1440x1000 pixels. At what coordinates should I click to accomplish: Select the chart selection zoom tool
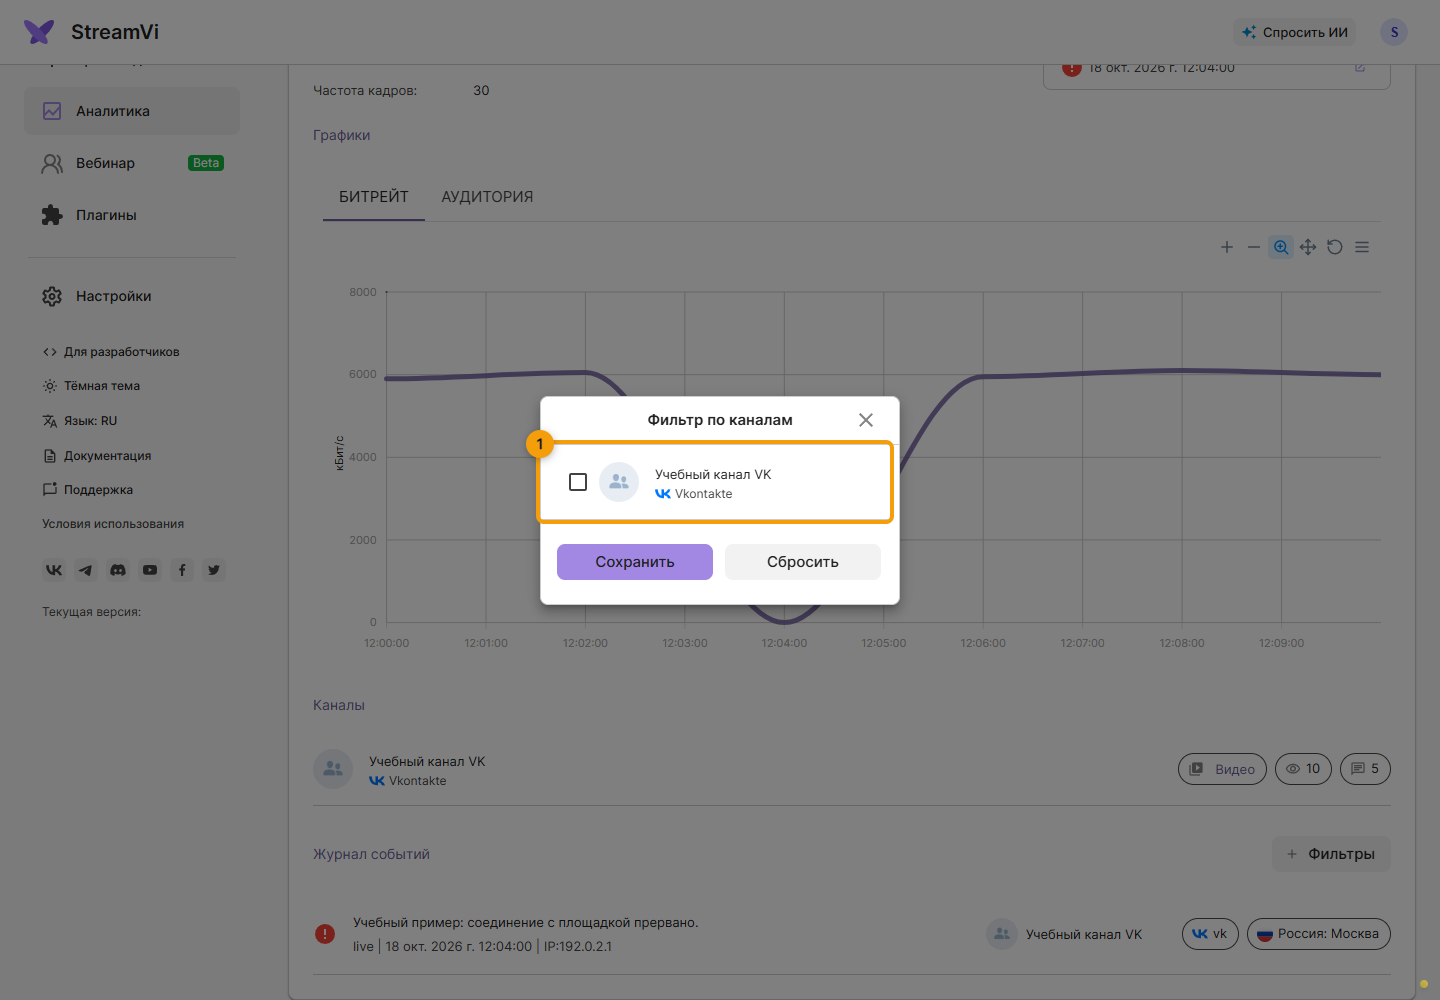[1281, 247]
